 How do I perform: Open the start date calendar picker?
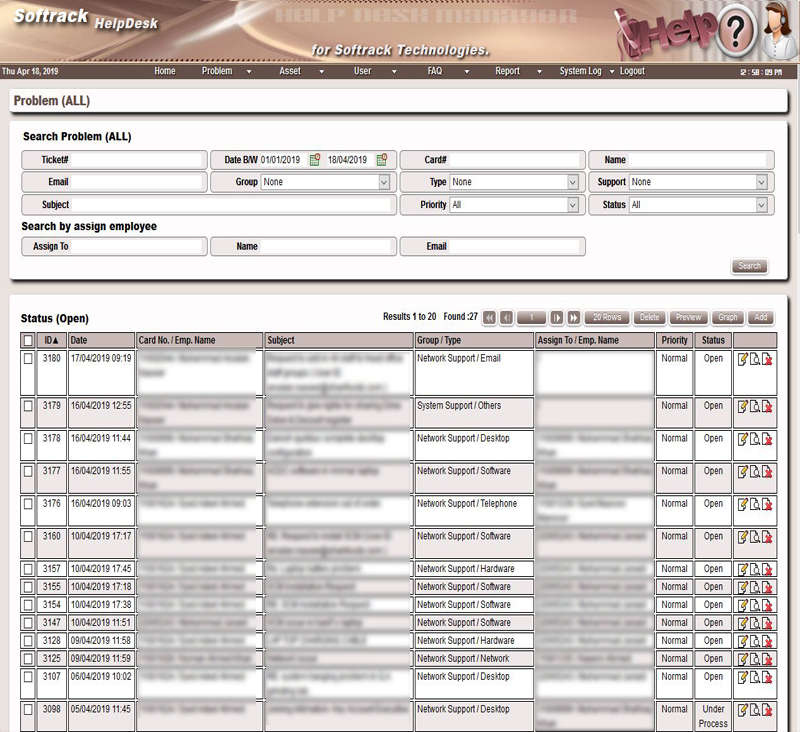click(x=315, y=160)
